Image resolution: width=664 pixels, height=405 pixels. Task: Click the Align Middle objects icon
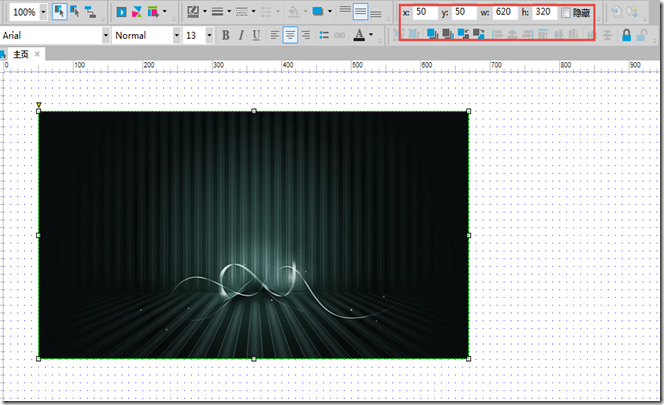pyautogui.click(x=559, y=34)
